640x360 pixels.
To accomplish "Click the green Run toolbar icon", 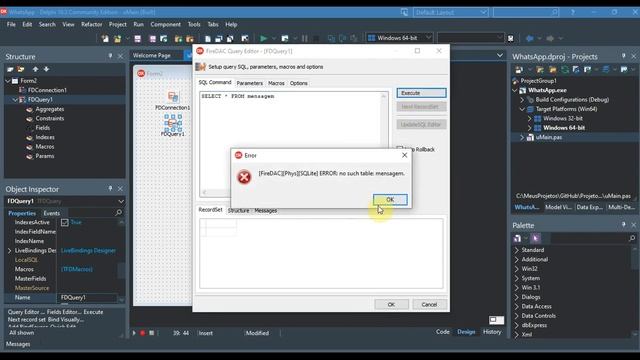I will pos(263,38).
